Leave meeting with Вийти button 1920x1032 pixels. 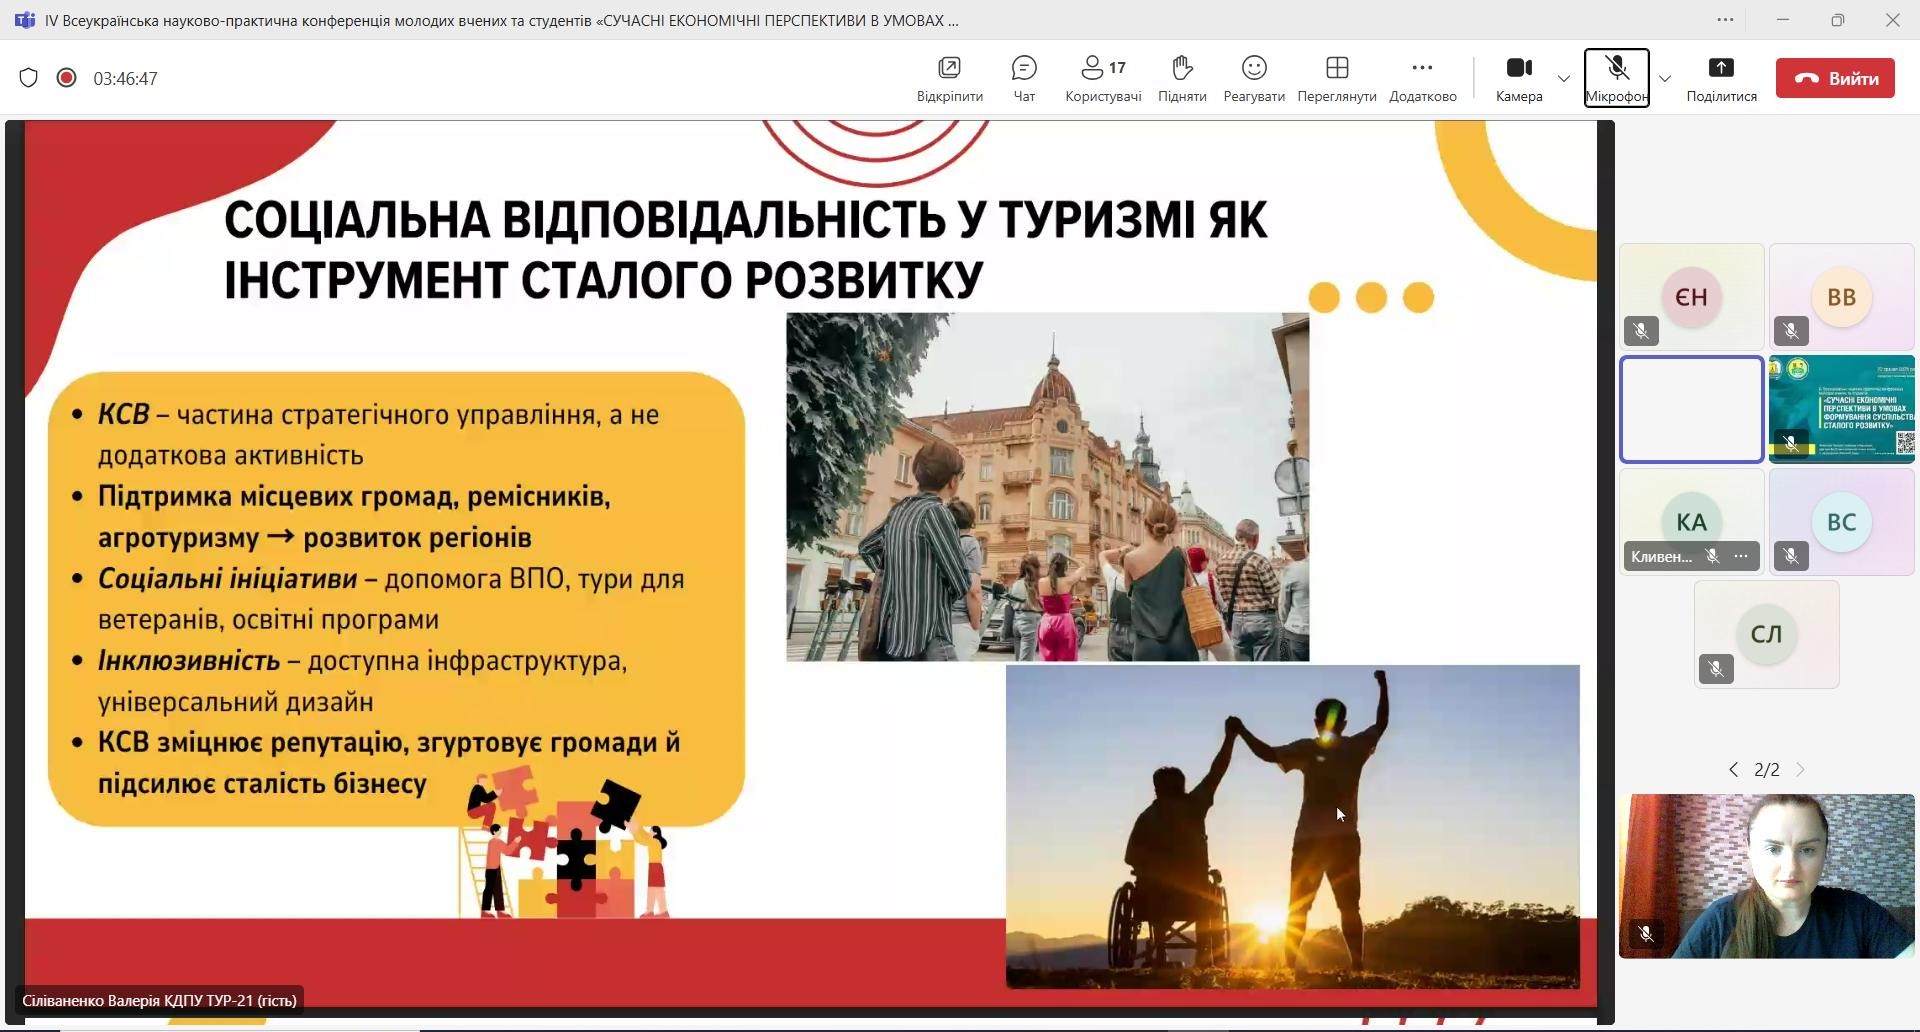click(x=1834, y=78)
